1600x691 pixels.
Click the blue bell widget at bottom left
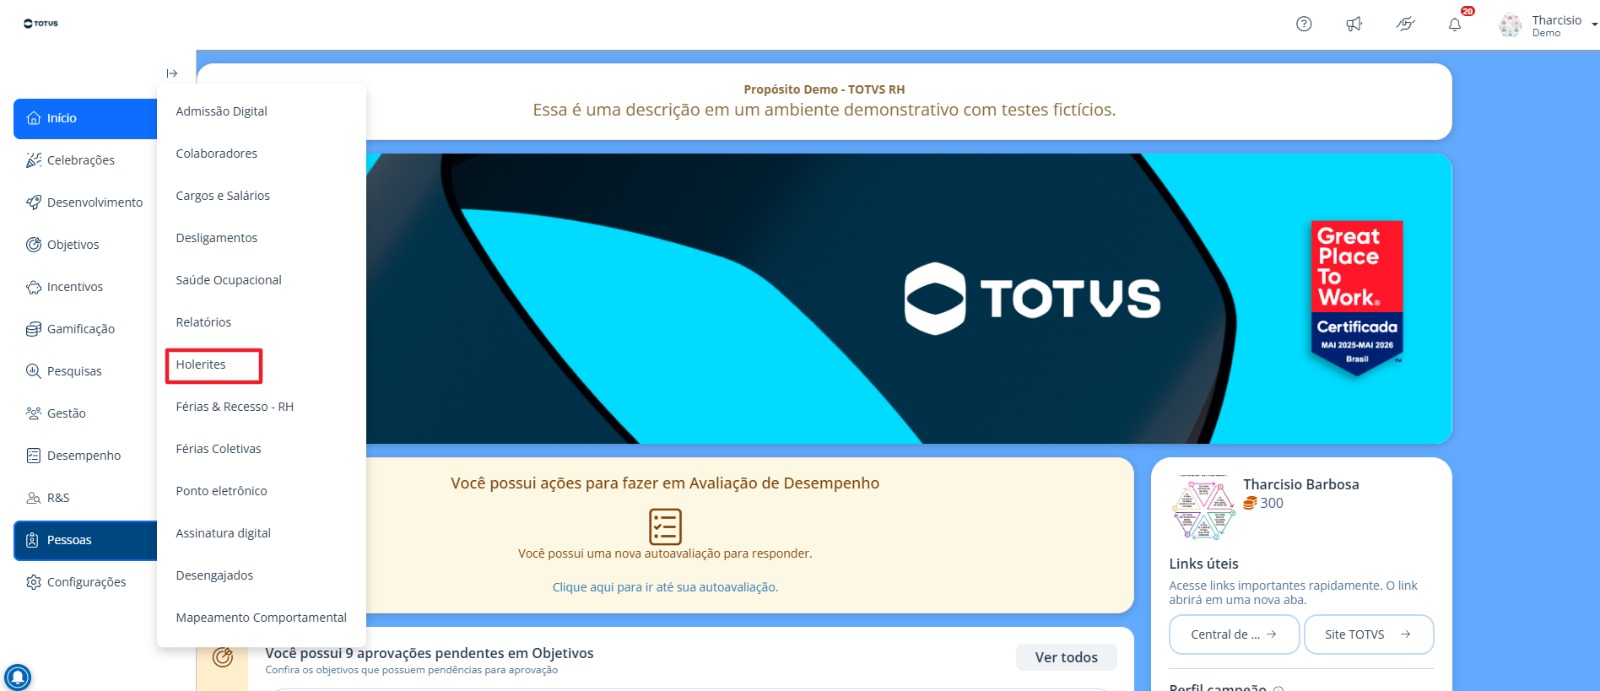(x=18, y=677)
